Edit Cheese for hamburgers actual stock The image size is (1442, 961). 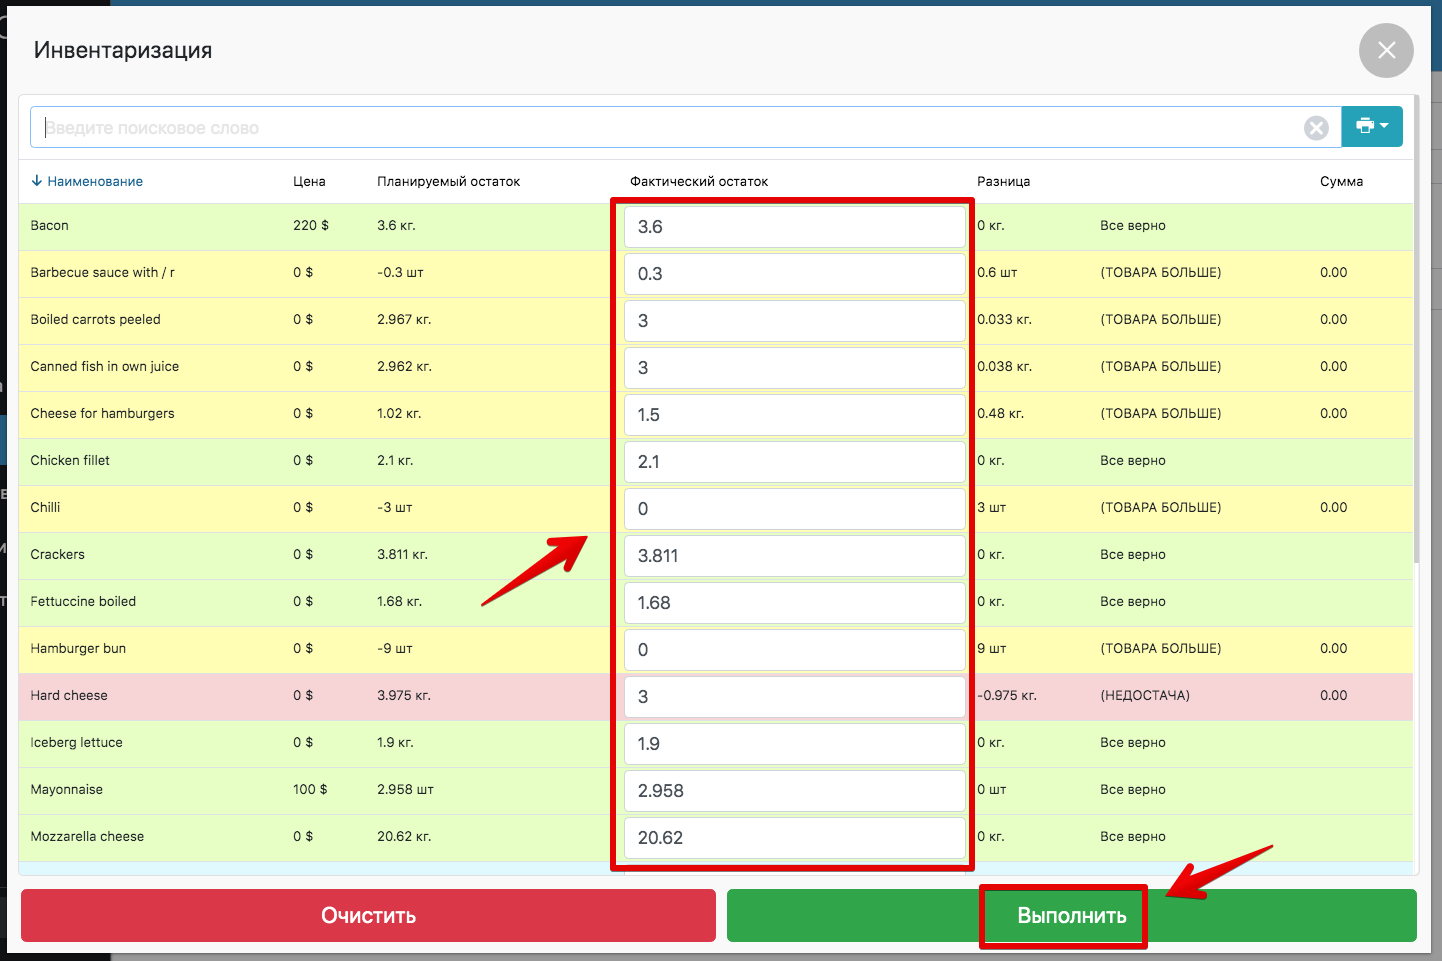[794, 415]
